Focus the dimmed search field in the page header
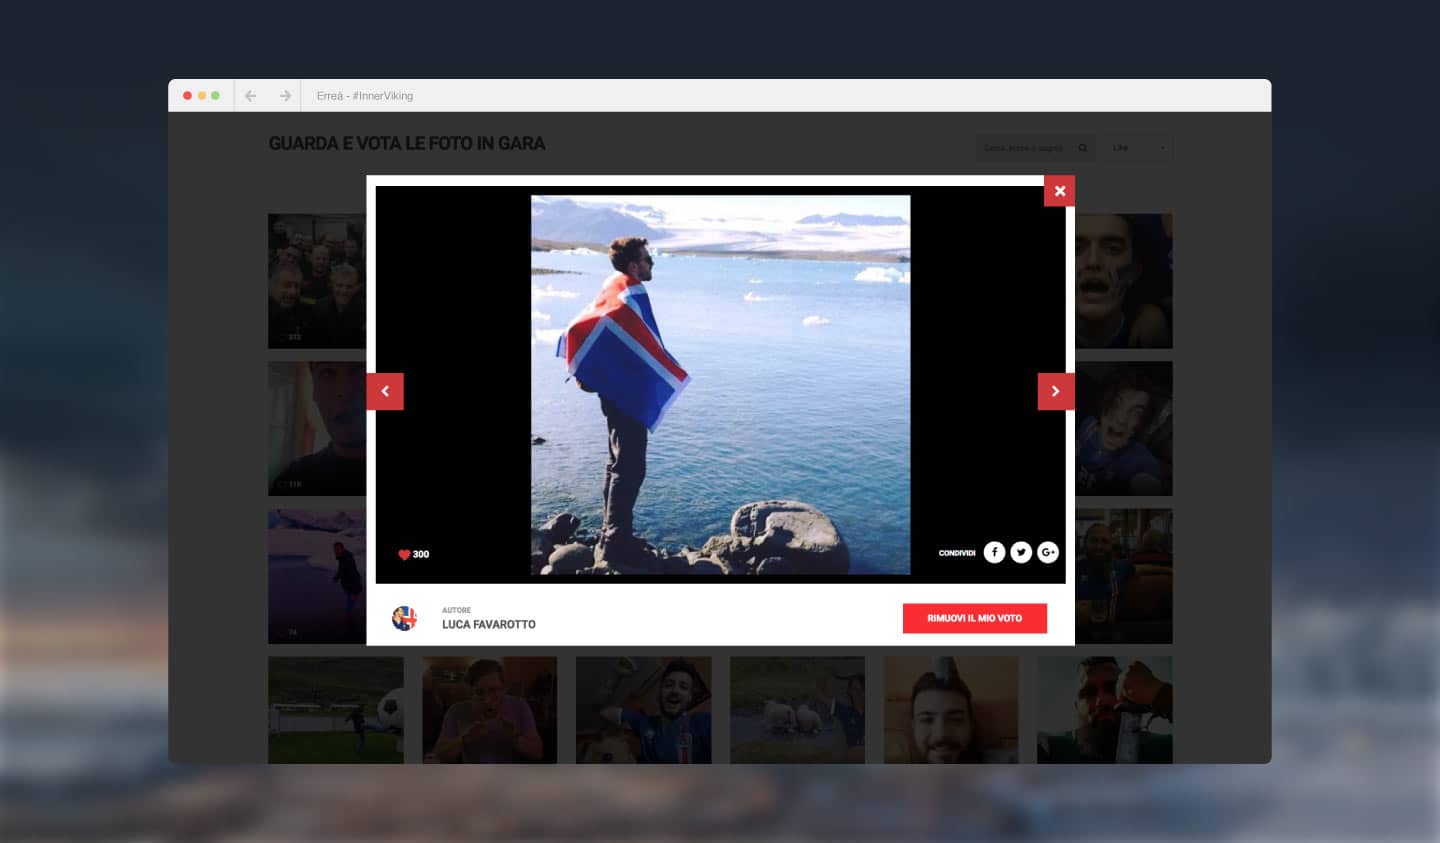1440x843 pixels. [x=1035, y=148]
